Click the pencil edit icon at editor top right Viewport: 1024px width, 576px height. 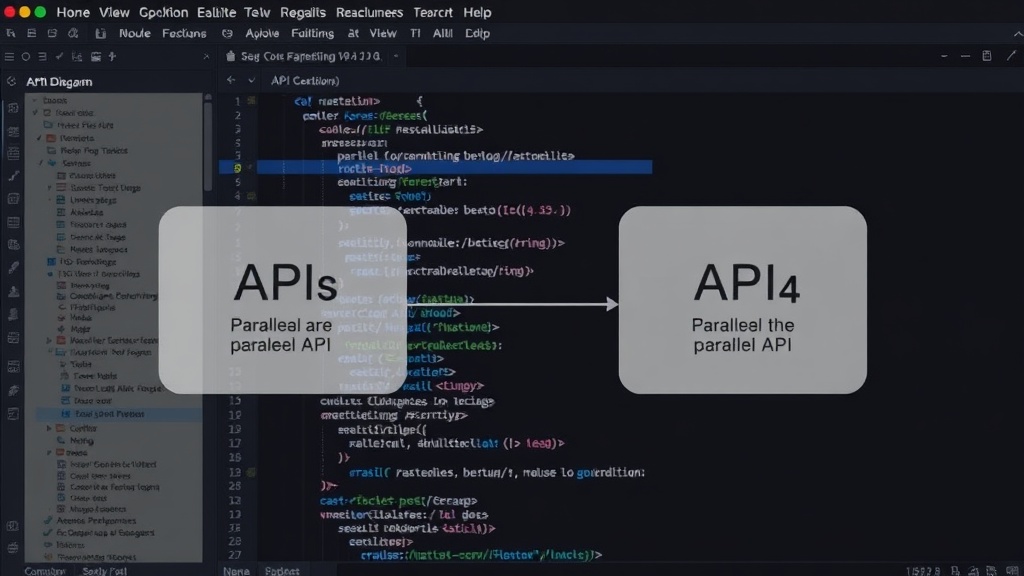tap(1012, 56)
